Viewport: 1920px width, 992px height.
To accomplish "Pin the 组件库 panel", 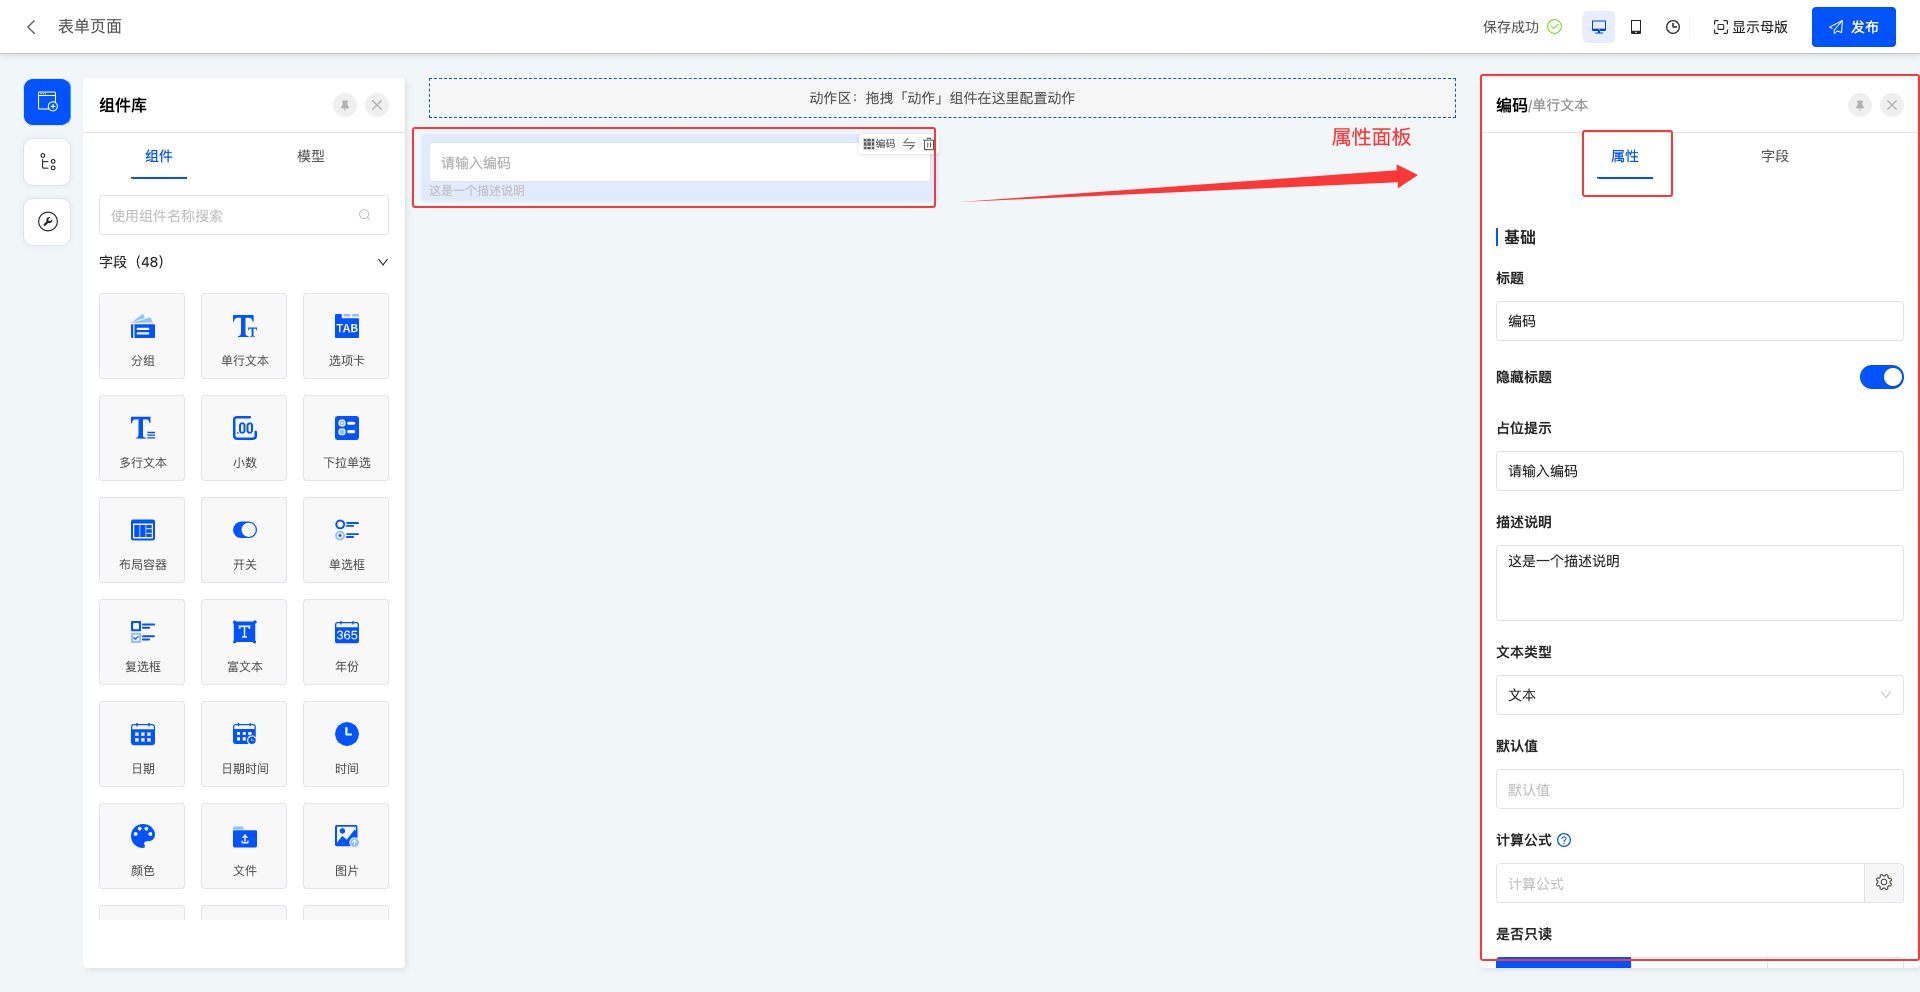I will click(345, 105).
